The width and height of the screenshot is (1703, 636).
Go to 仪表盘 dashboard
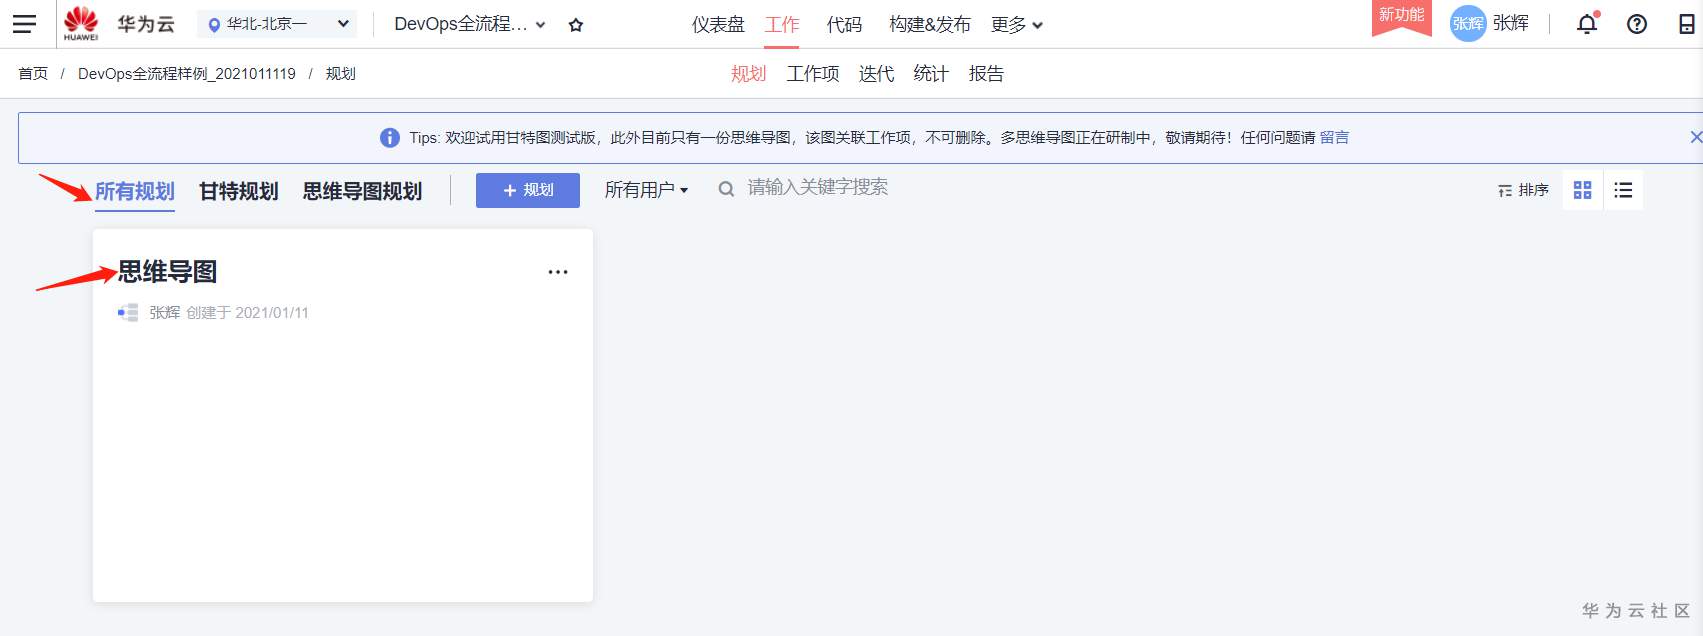point(718,25)
